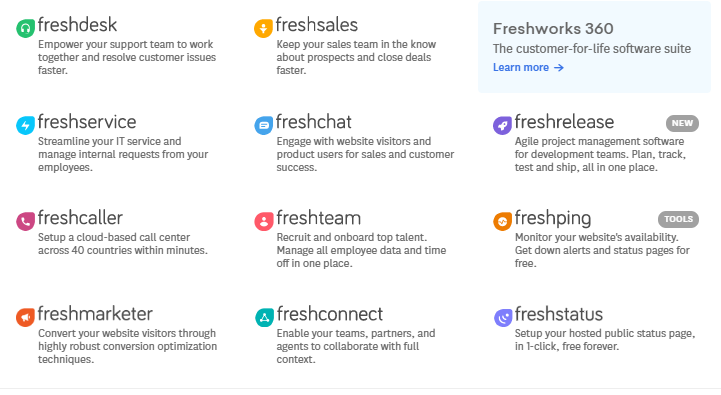Click the red Freshteam person icon
The width and height of the screenshot is (721, 395).
pos(263,221)
